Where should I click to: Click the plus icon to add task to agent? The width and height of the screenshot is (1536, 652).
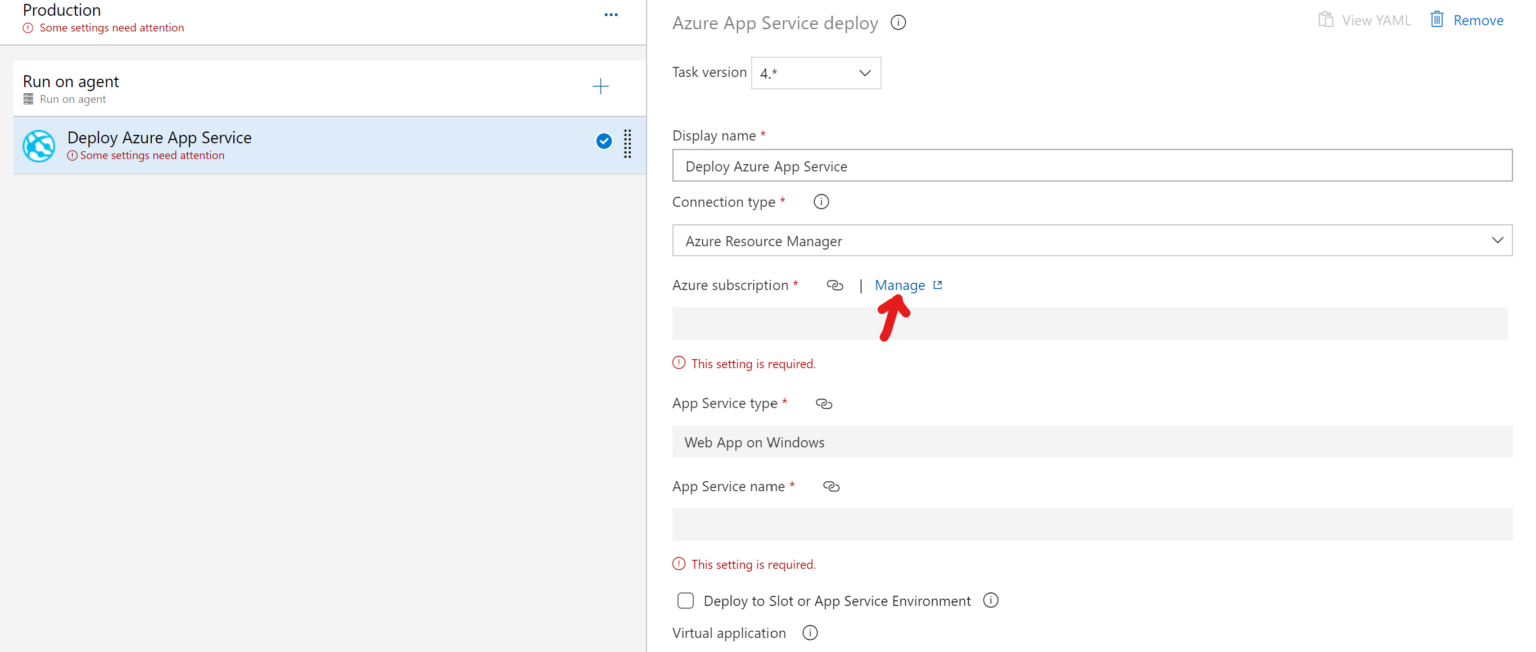point(600,87)
